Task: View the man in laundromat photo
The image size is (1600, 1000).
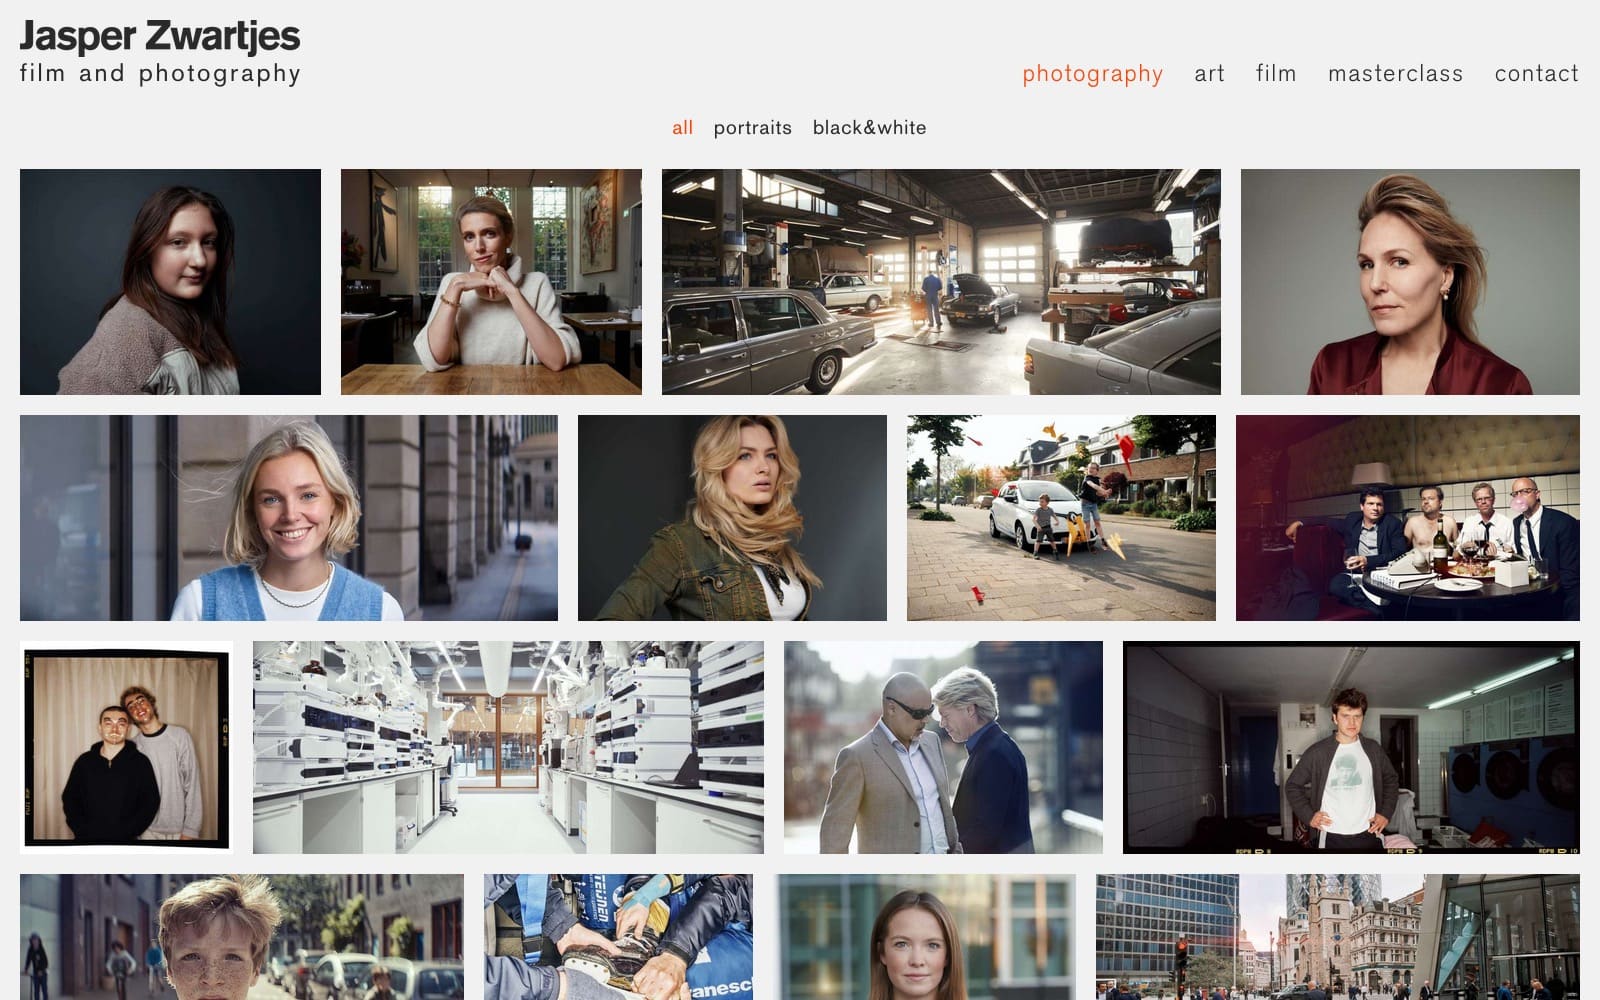Action: (1351, 747)
